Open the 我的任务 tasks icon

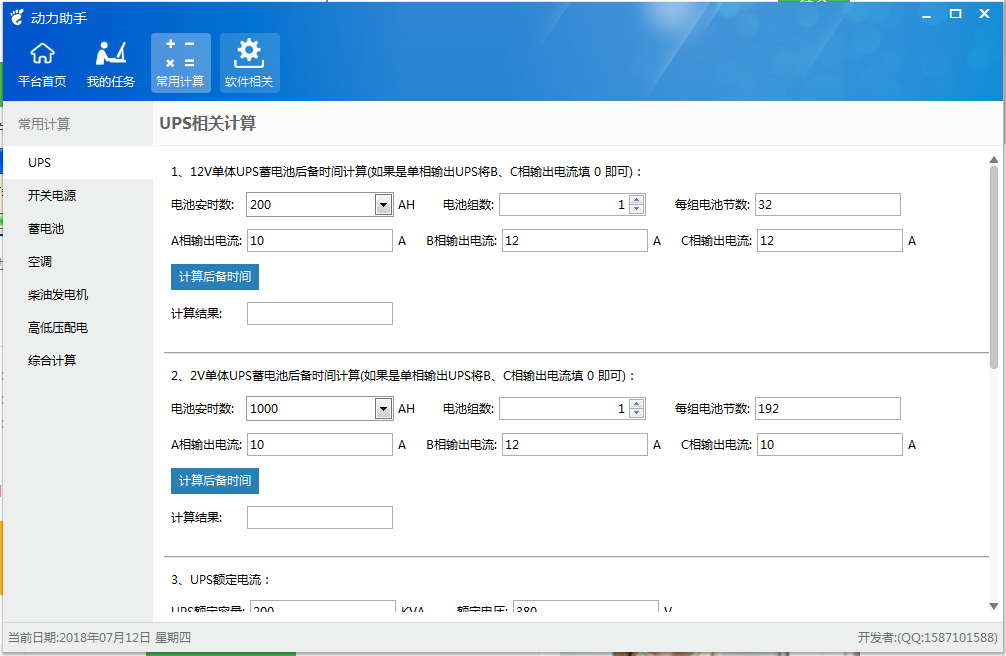[110, 63]
